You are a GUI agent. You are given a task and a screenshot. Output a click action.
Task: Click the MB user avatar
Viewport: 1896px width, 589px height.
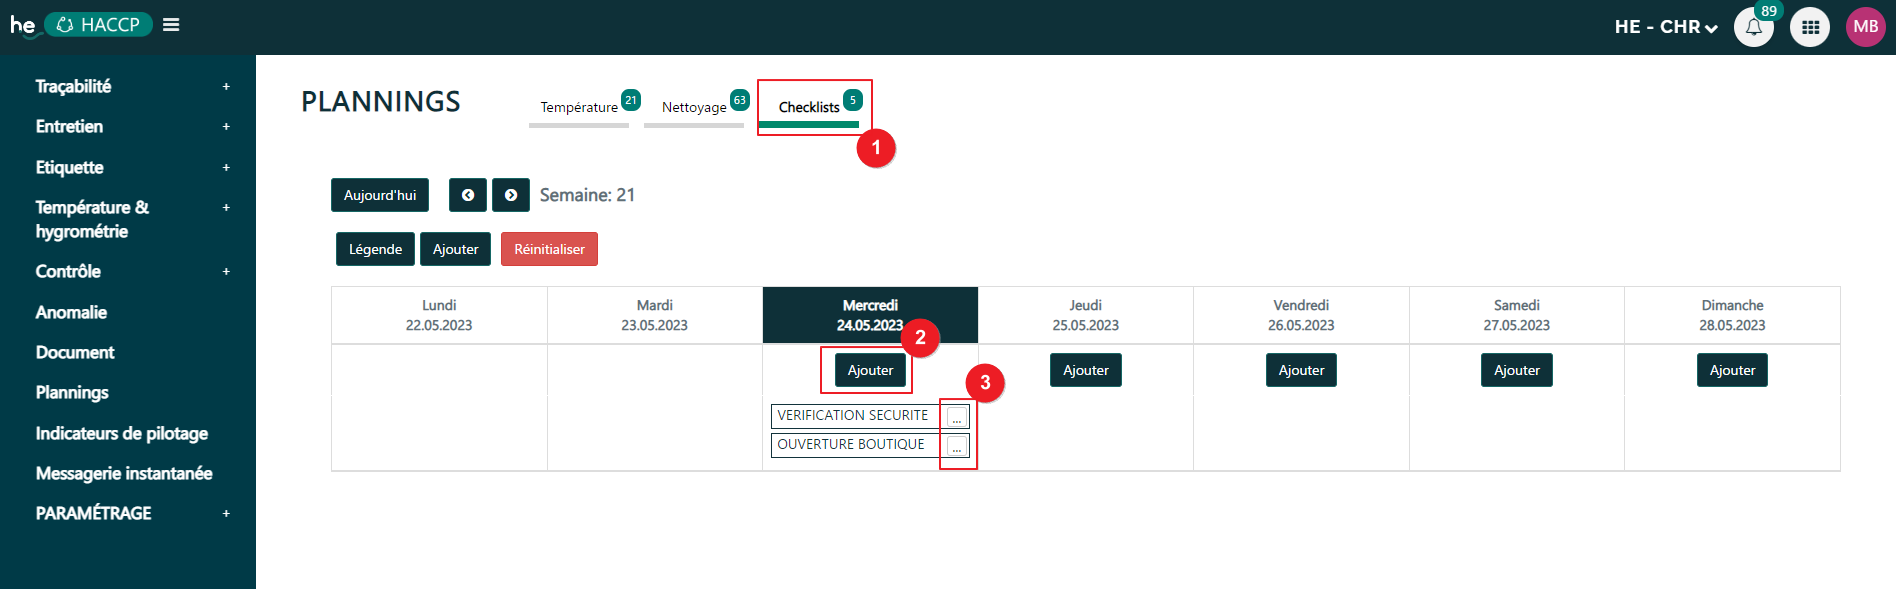tap(1865, 27)
